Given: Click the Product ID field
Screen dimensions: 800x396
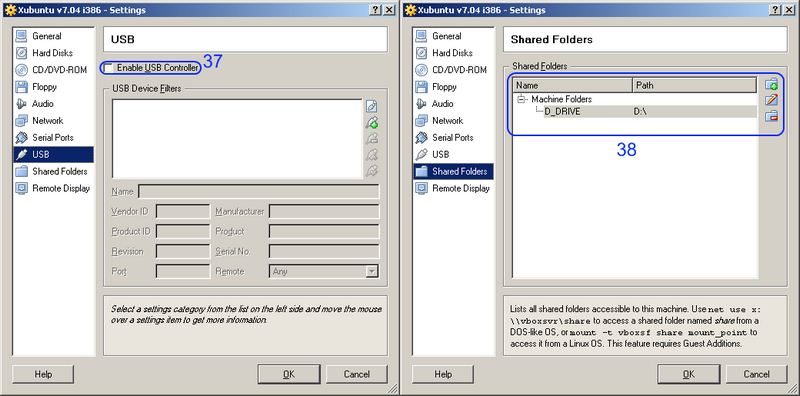Looking at the screenshot, I should coord(183,232).
